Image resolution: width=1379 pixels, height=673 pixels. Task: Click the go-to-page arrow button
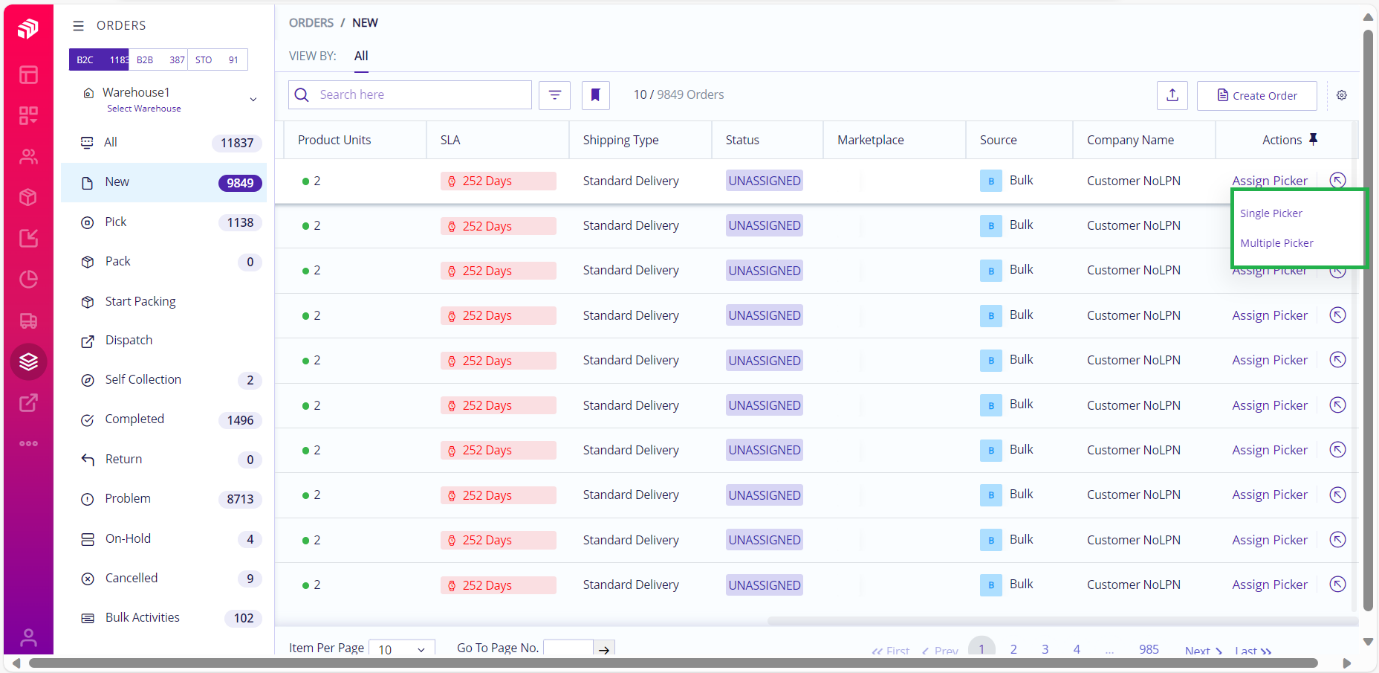604,649
